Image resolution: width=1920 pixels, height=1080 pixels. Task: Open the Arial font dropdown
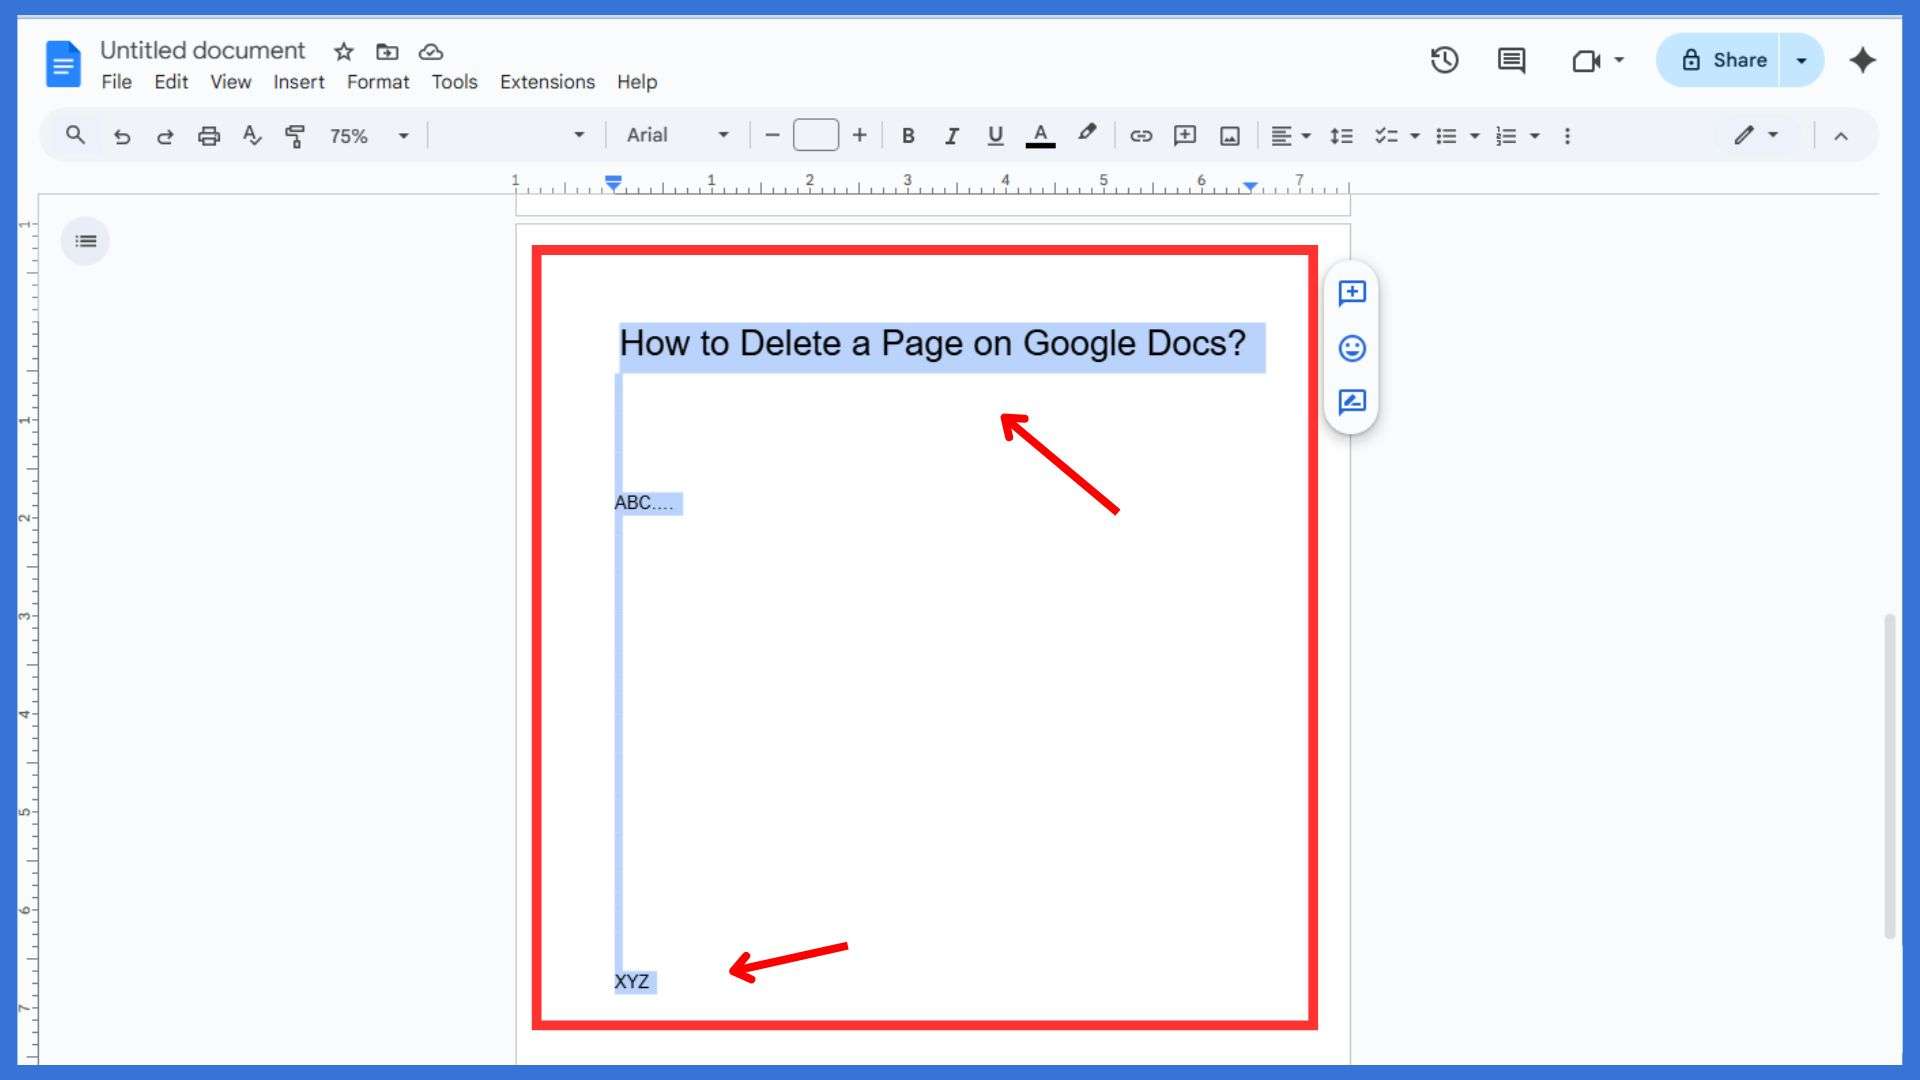678,135
